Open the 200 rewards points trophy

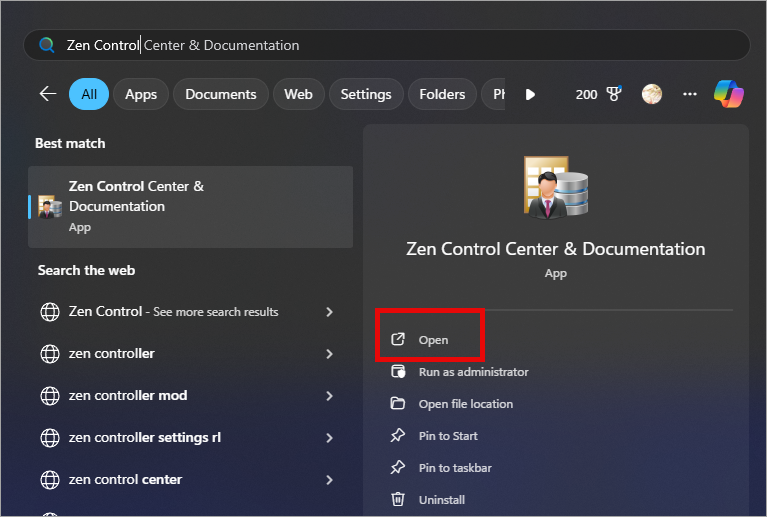[599, 94]
